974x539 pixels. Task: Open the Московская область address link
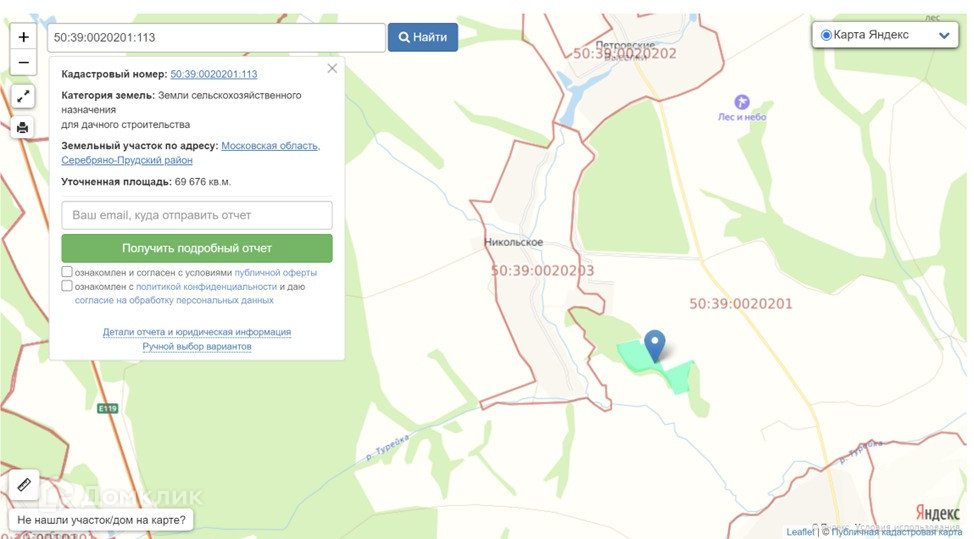tap(271, 146)
